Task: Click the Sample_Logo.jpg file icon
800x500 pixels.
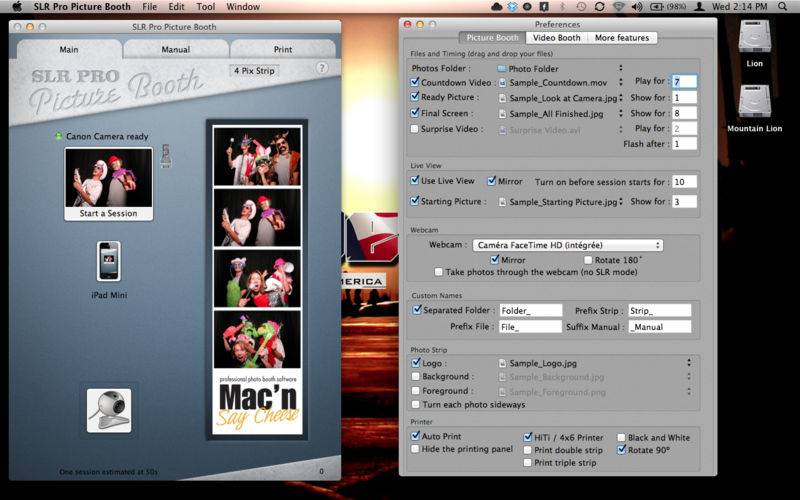Action: (x=503, y=363)
